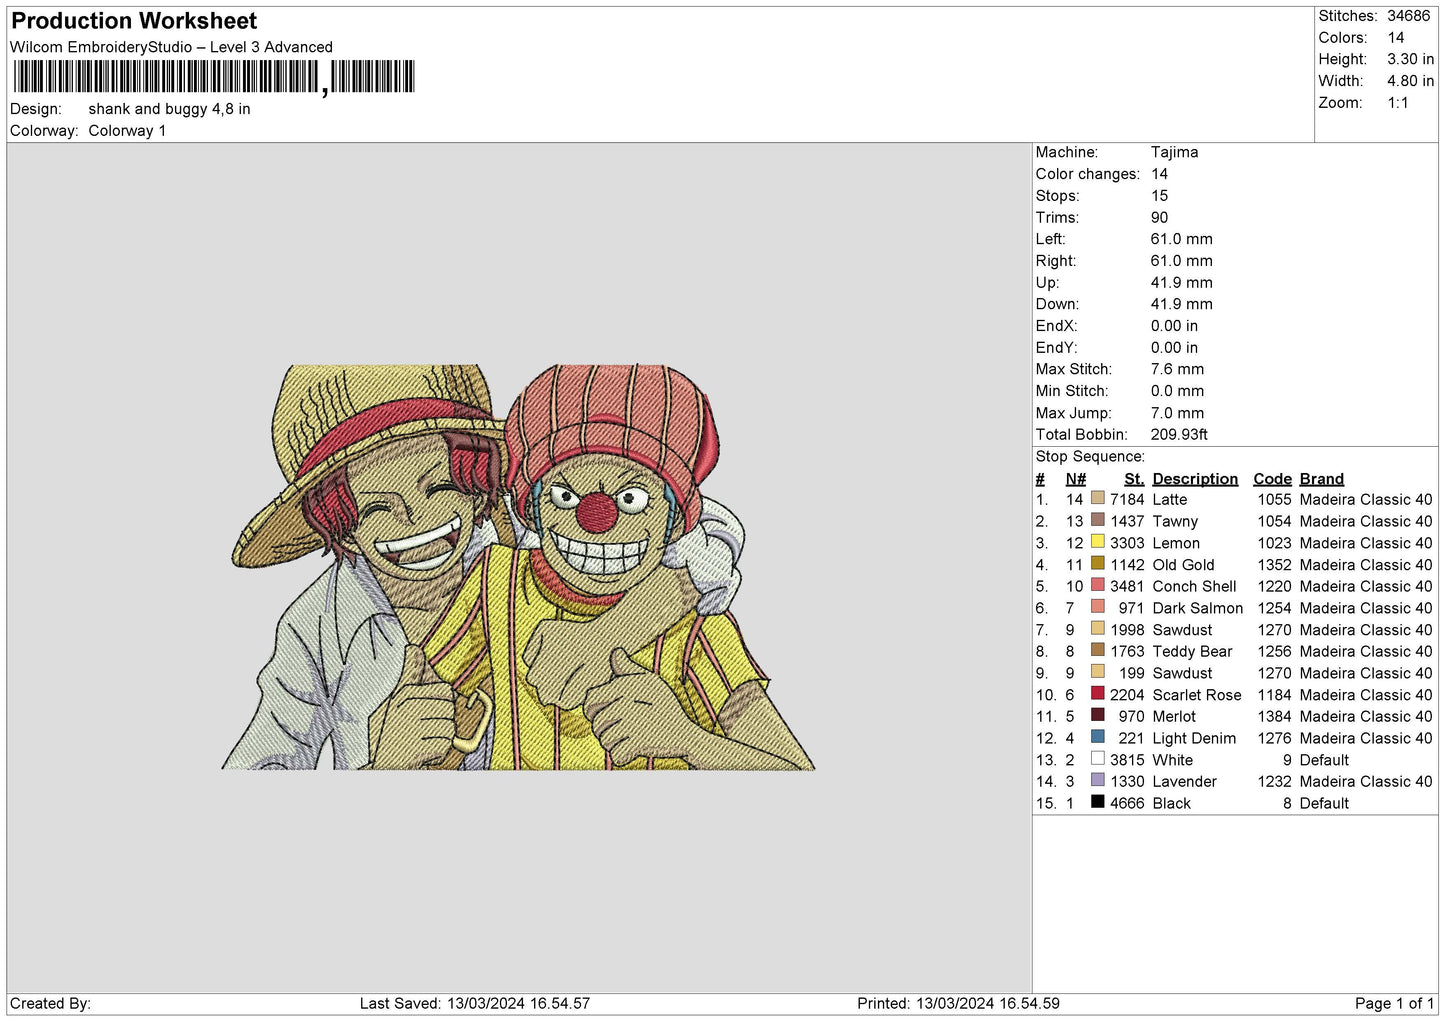Click the Default brand in White row
Image resolution: width=1445 pixels, height=1021 pixels.
[x=1324, y=760]
